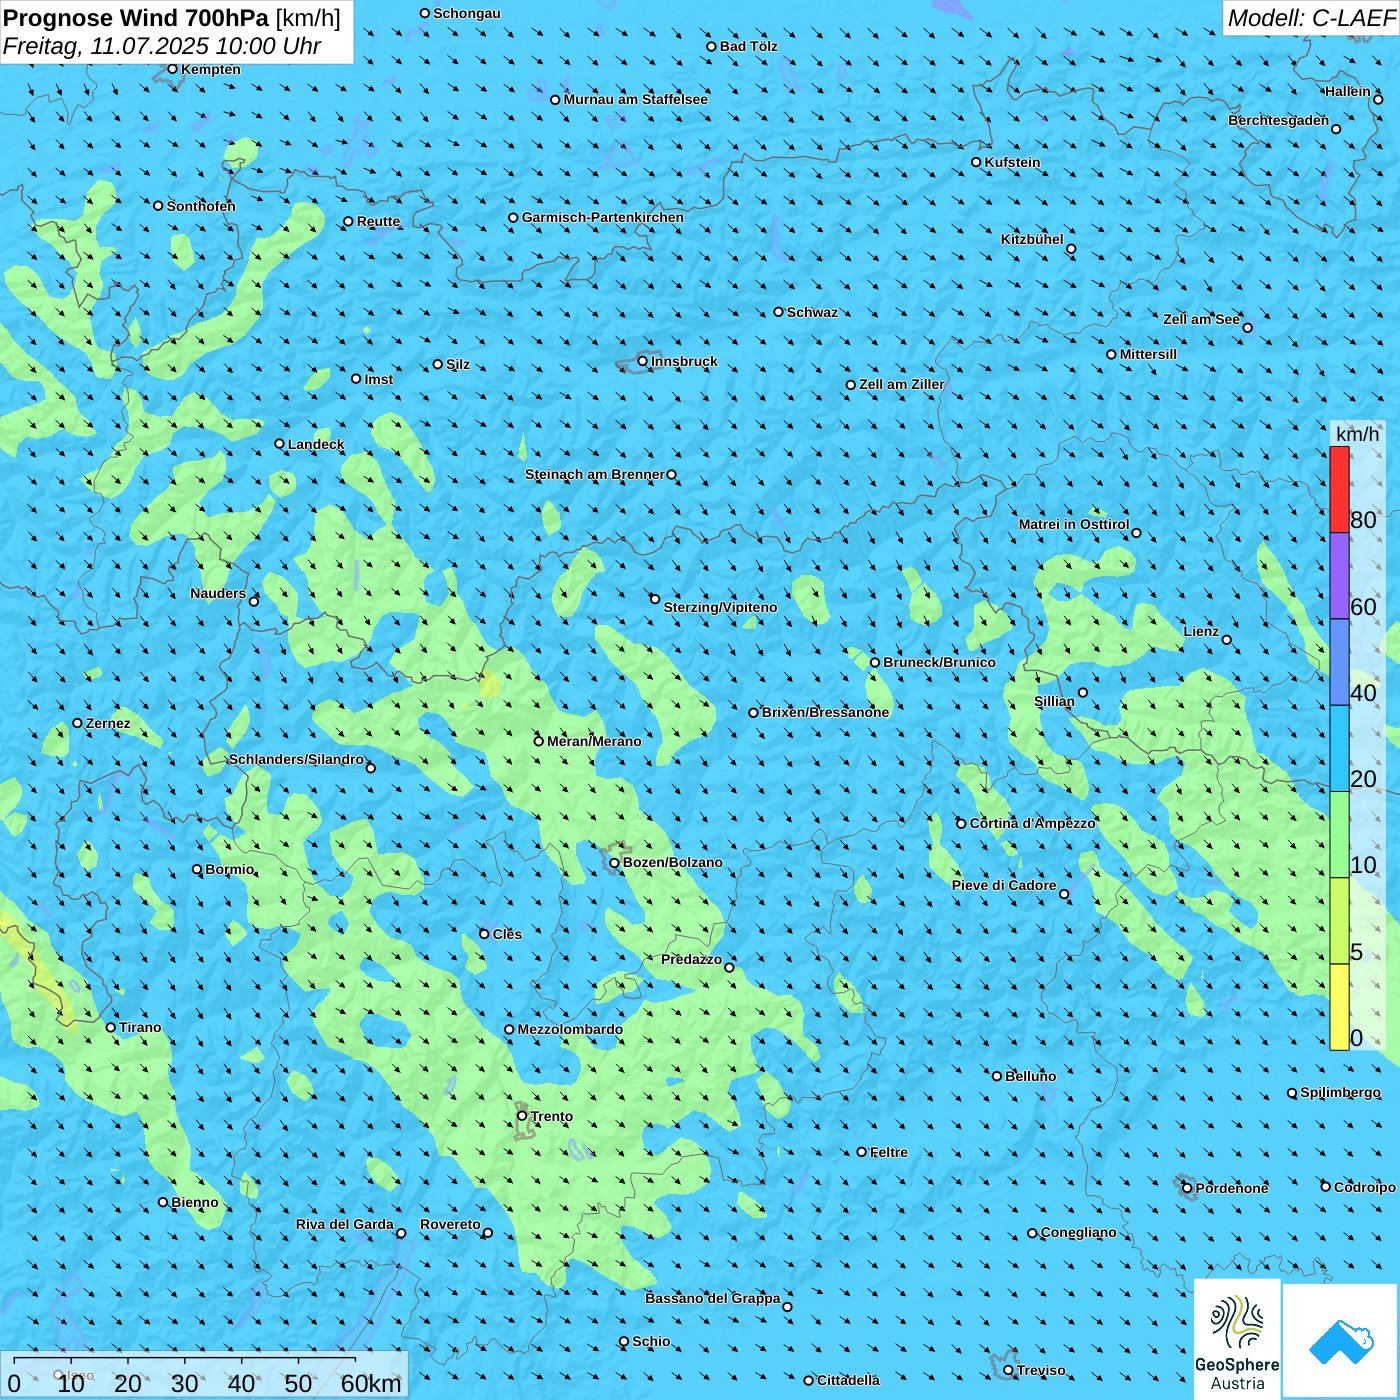This screenshot has height=1400, width=1400.
Task: Click the 'Berchtesgaden' label
Action: click(1279, 120)
